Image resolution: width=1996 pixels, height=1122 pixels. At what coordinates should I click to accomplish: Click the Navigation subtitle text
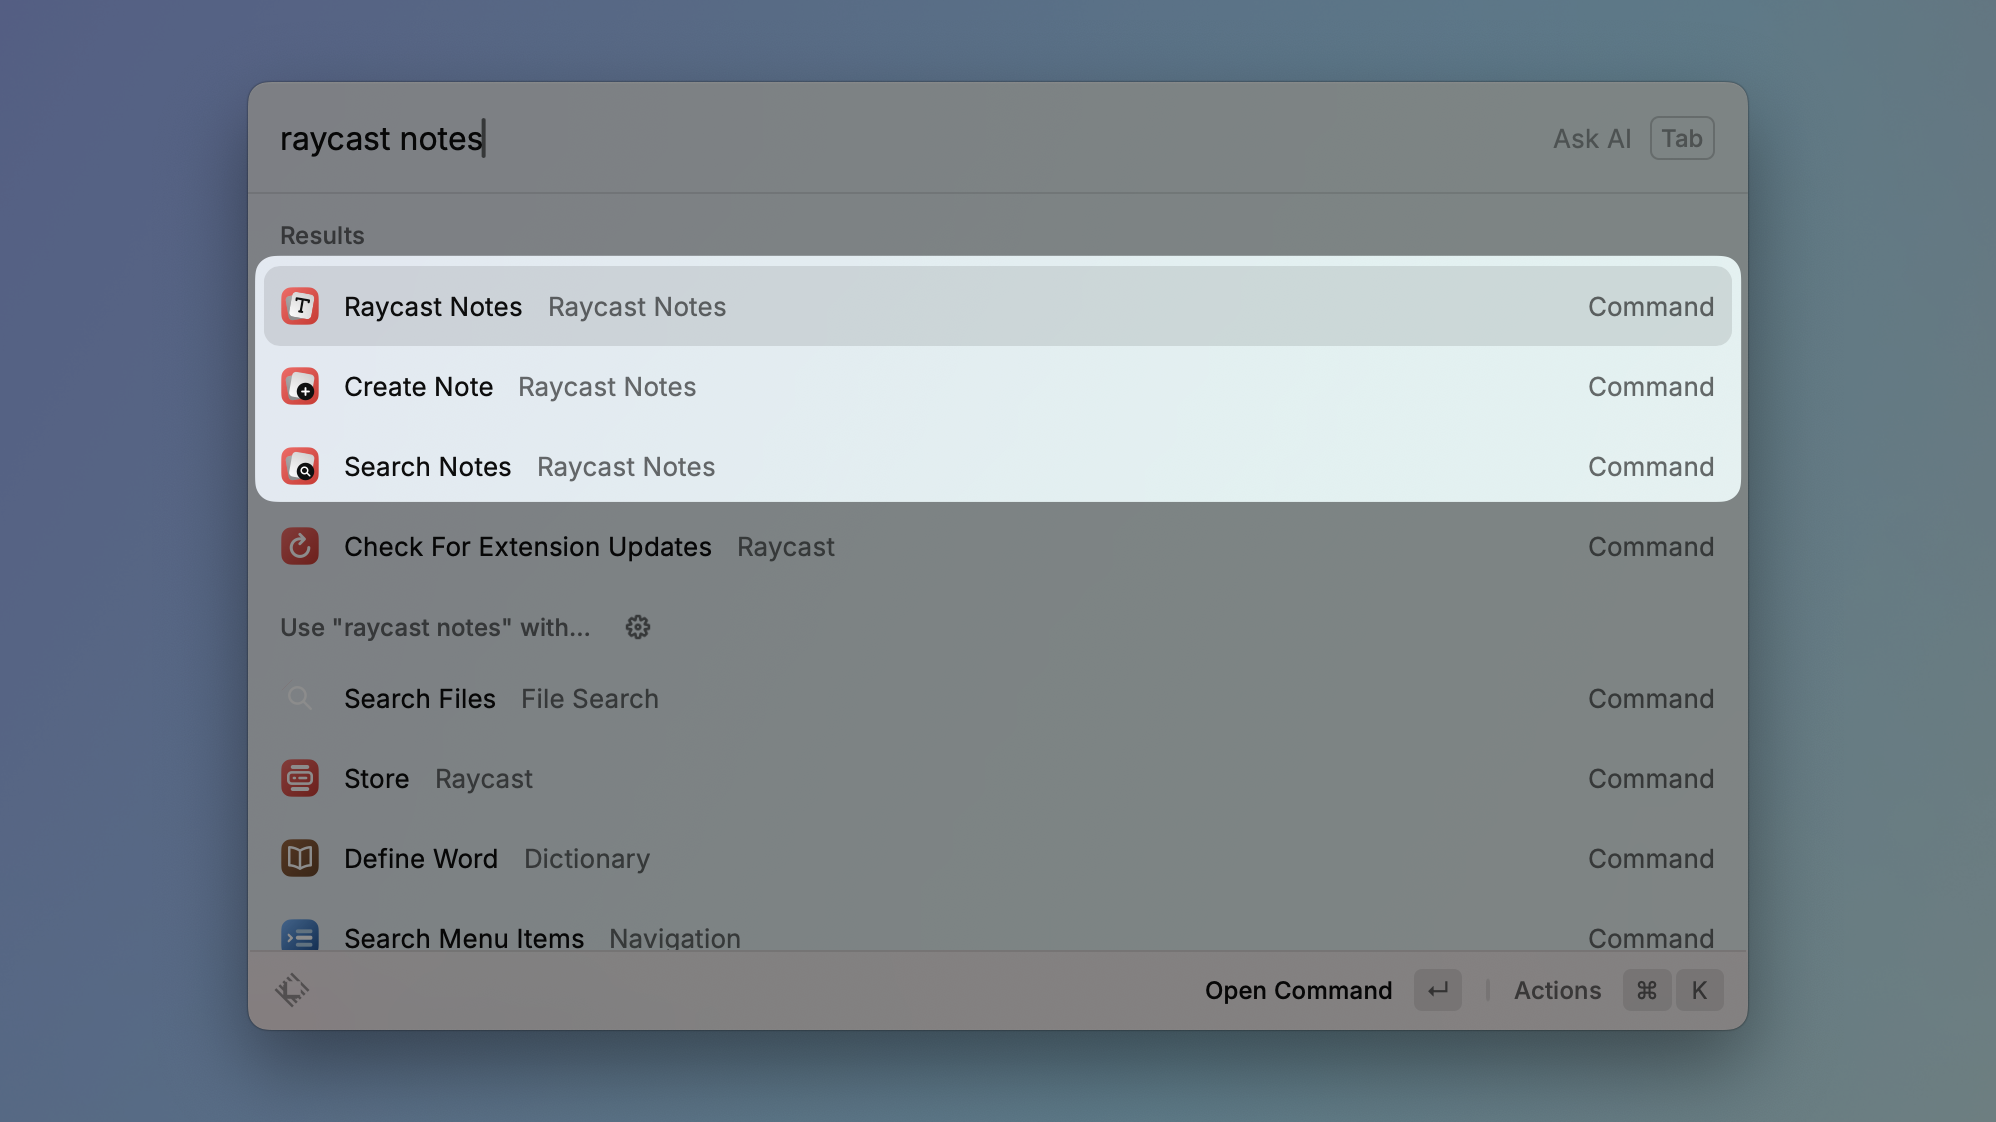pos(675,938)
